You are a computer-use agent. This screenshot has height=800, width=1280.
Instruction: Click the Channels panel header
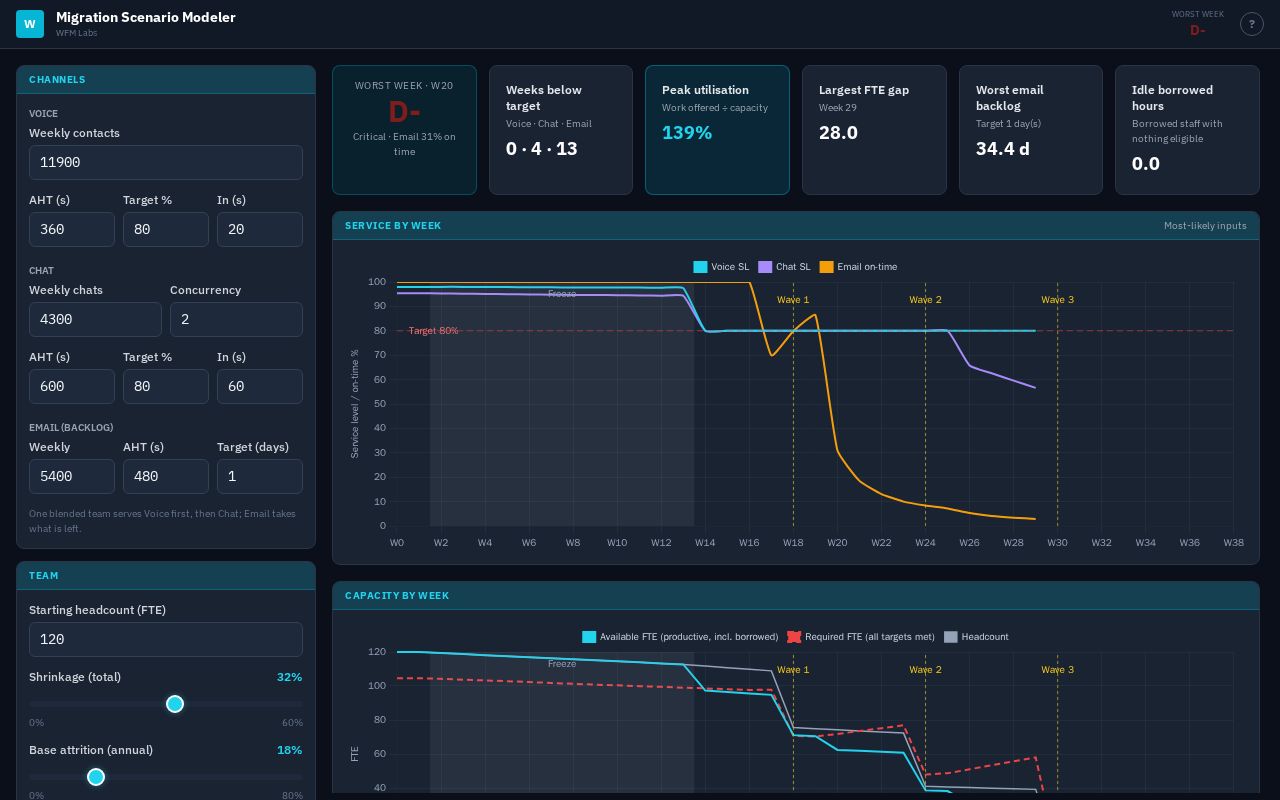point(166,80)
